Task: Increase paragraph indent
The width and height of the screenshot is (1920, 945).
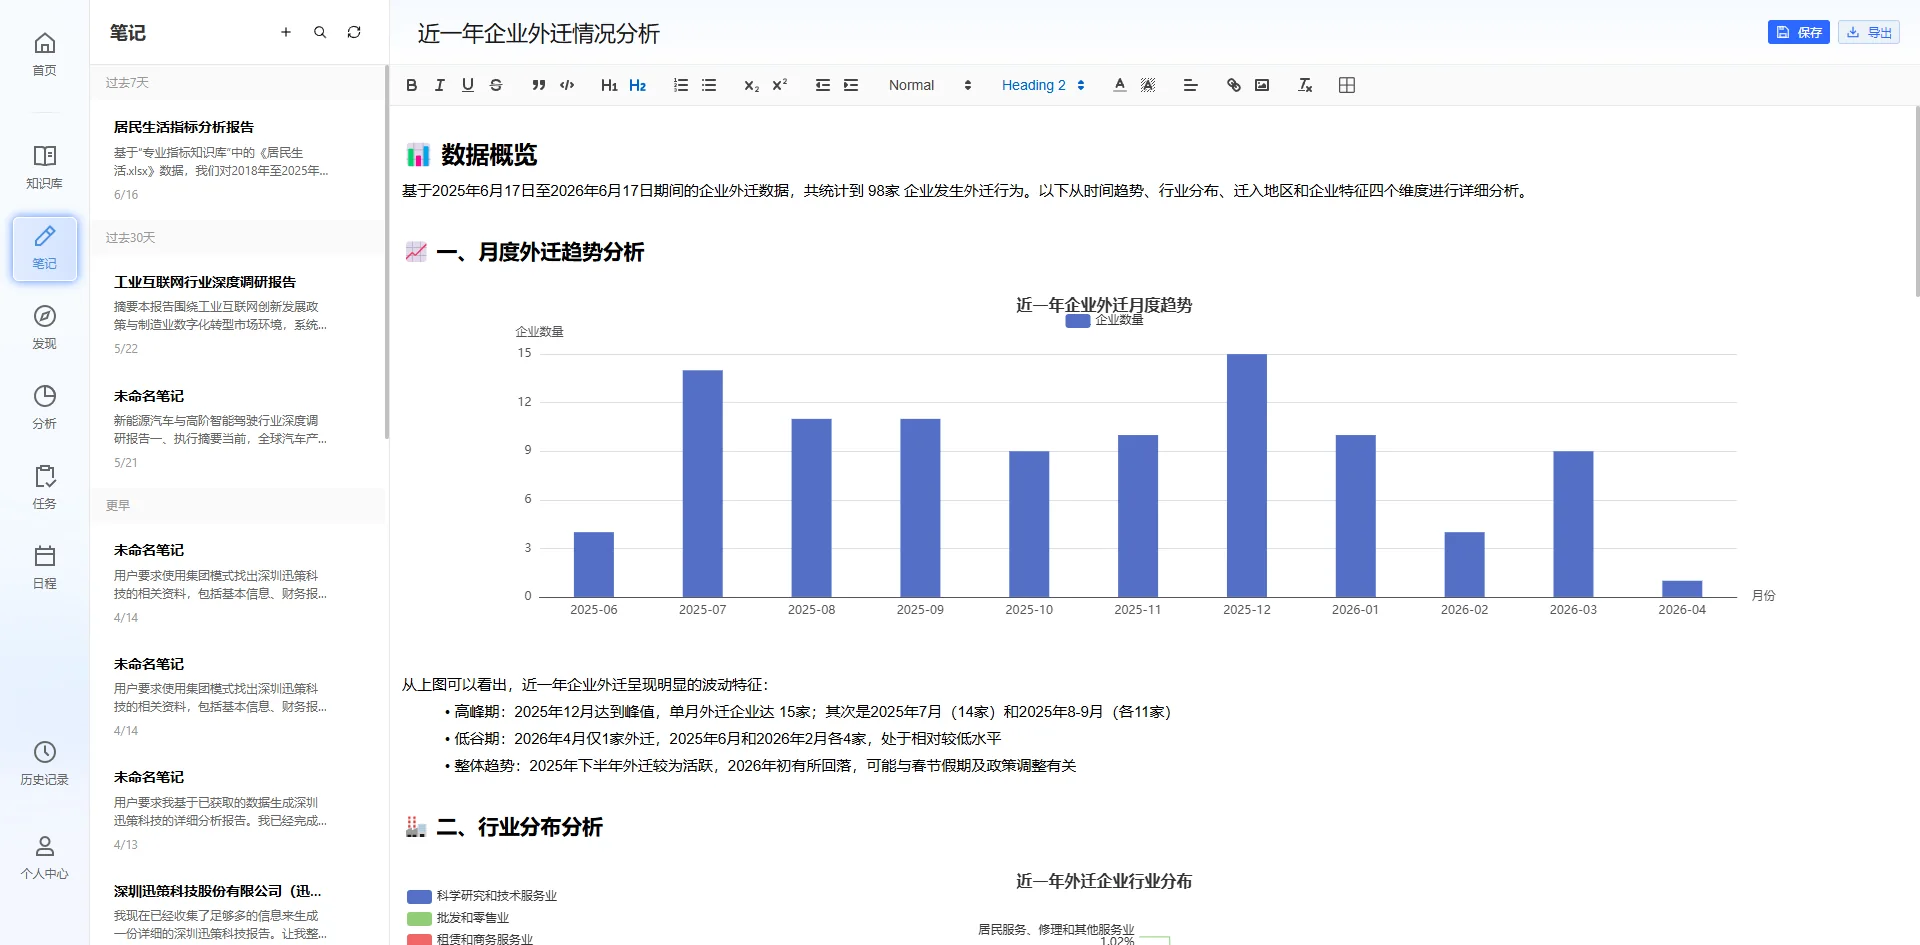Action: [851, 85]
